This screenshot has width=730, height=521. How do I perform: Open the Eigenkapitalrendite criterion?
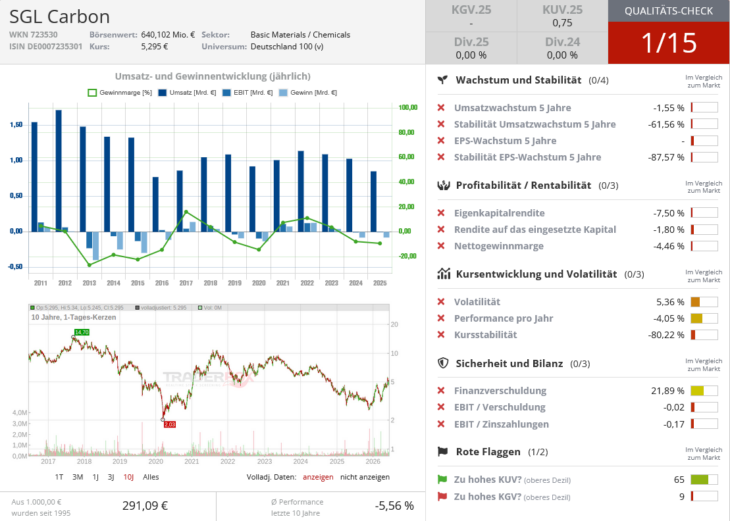(x=499, y=213)
